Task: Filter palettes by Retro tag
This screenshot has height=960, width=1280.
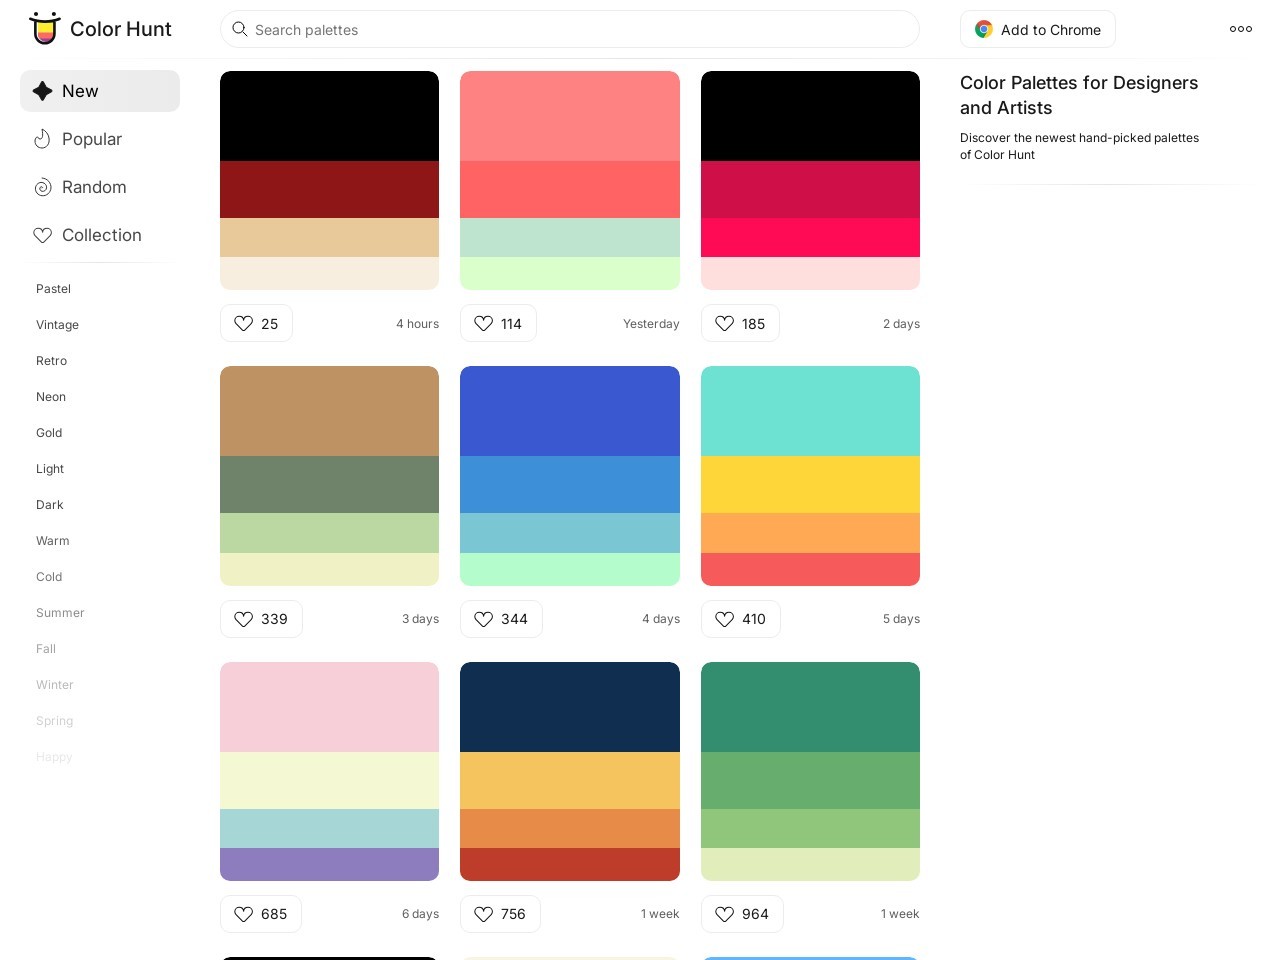Action: [51, 361]
